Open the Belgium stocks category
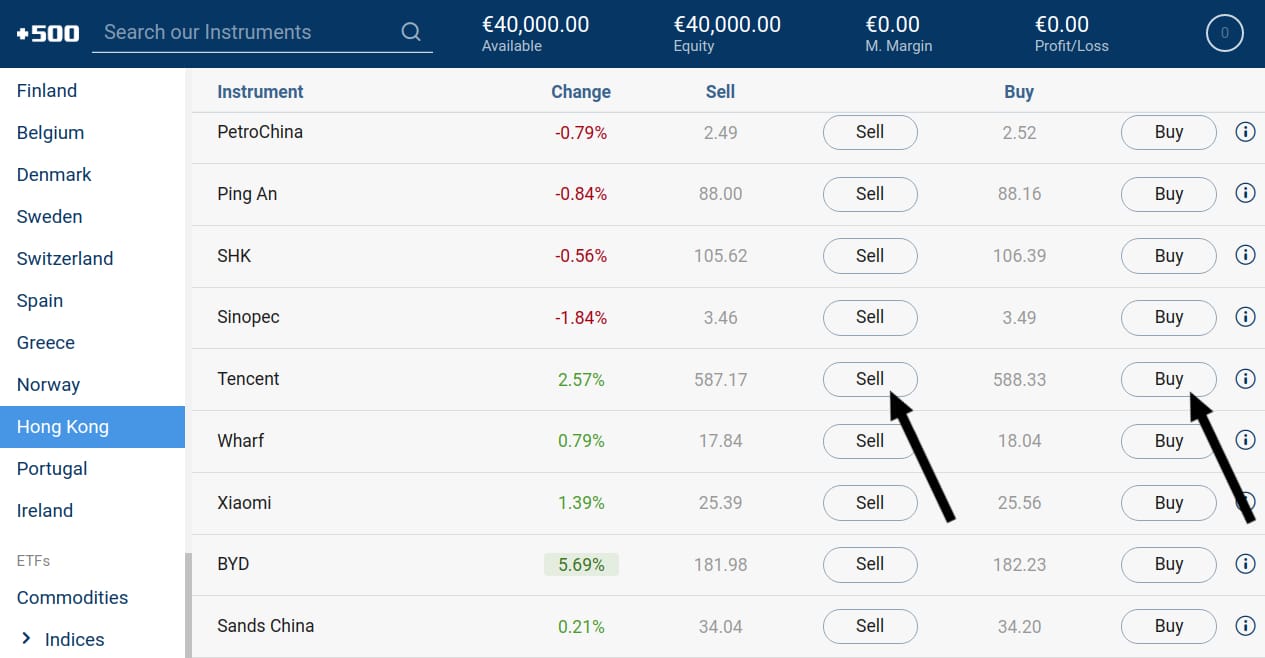Image resolution: width=1265 pixels, height=658 pixels. click(50, 133)
